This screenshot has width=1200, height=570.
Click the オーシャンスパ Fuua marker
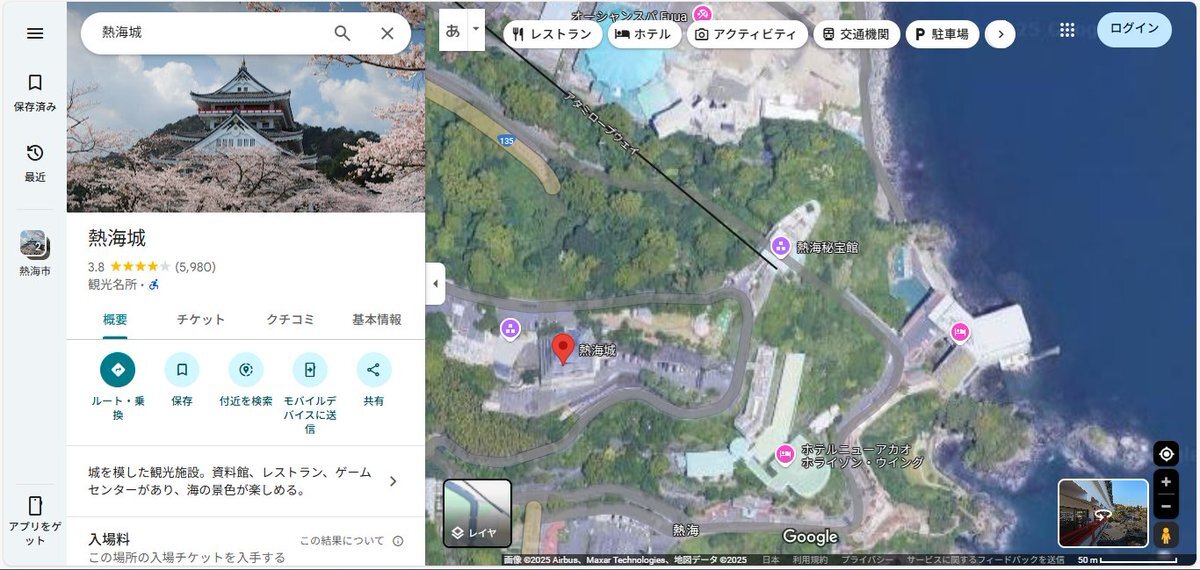(x=704, y=14)
